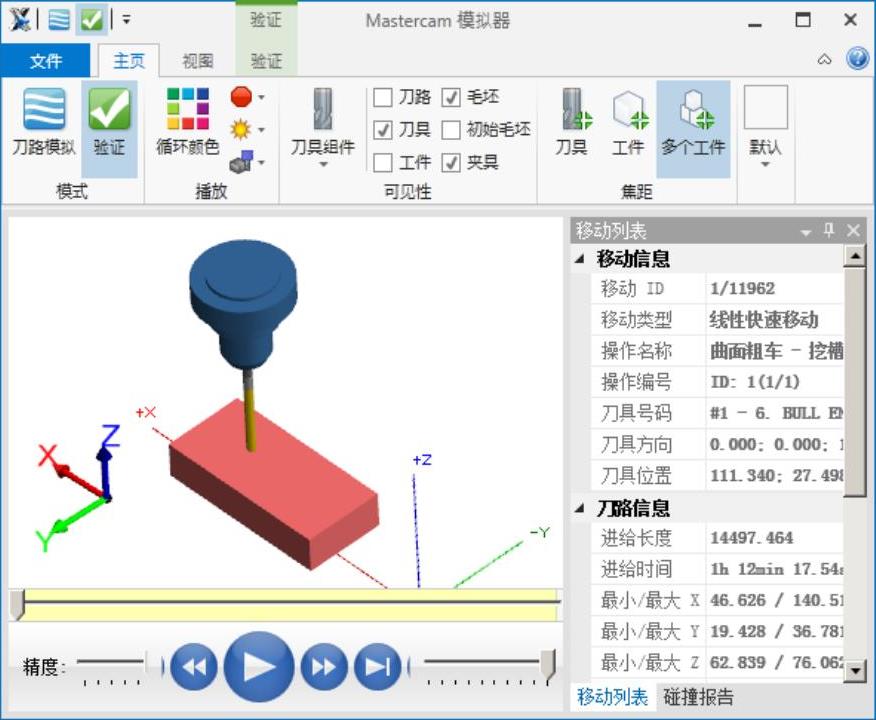Select the 操作编号 value ID: 1(1/1)

(x=755, y=382)
